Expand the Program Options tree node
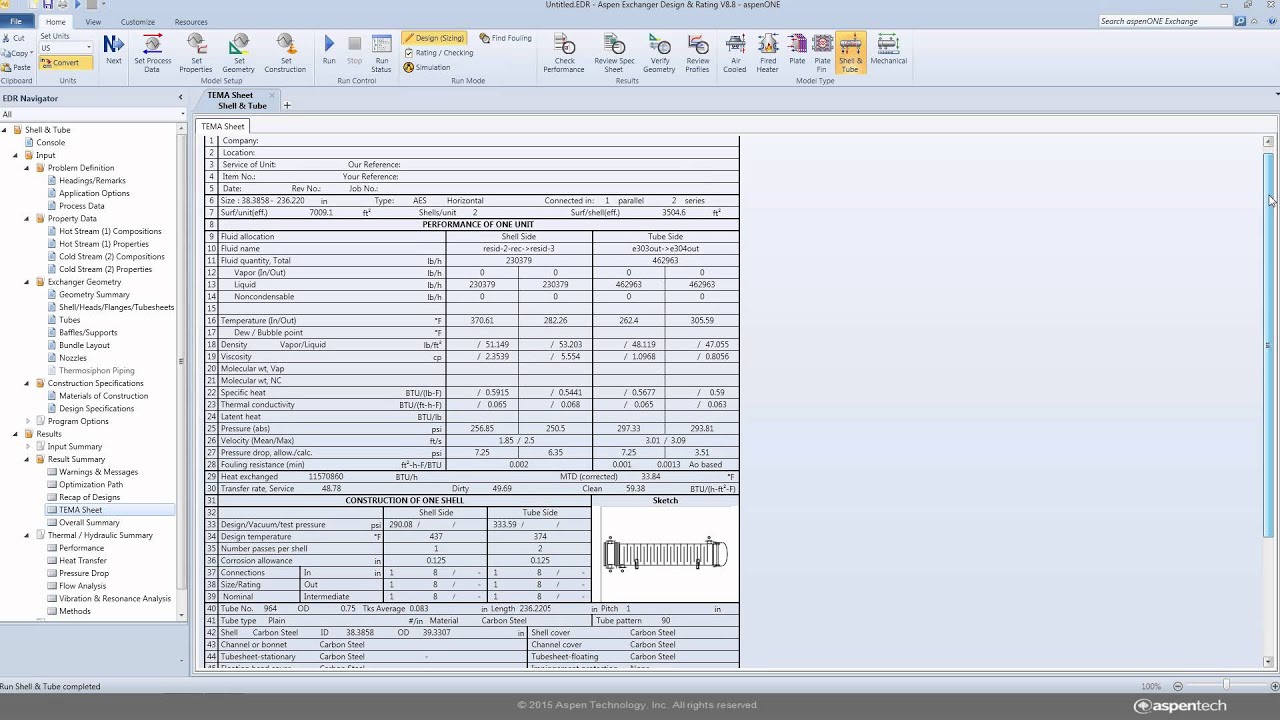The width and height of the screenshot is (1280, 720). click(x=28, y=421)
